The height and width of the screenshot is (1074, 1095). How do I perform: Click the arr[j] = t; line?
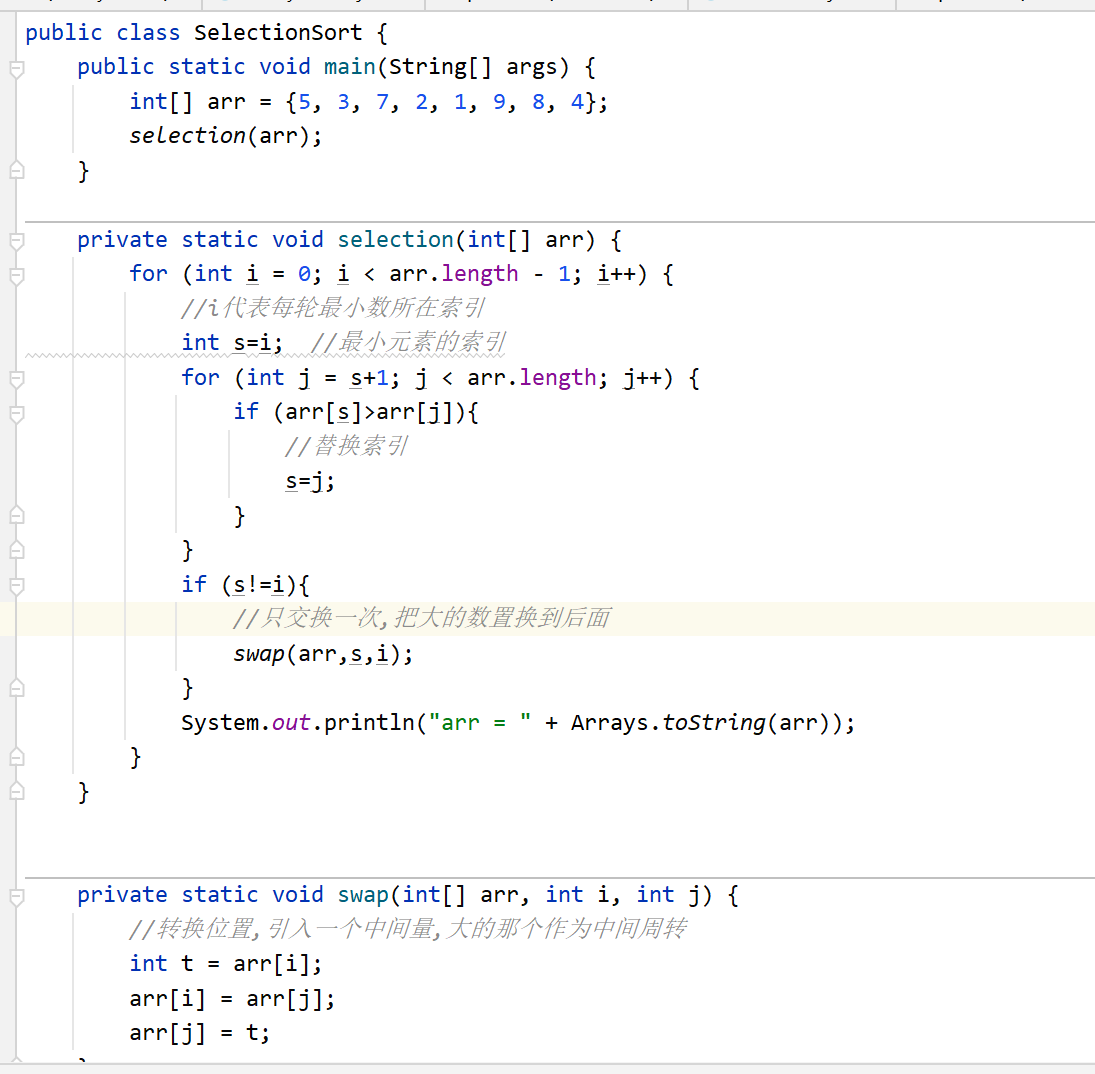[200, 1033]
